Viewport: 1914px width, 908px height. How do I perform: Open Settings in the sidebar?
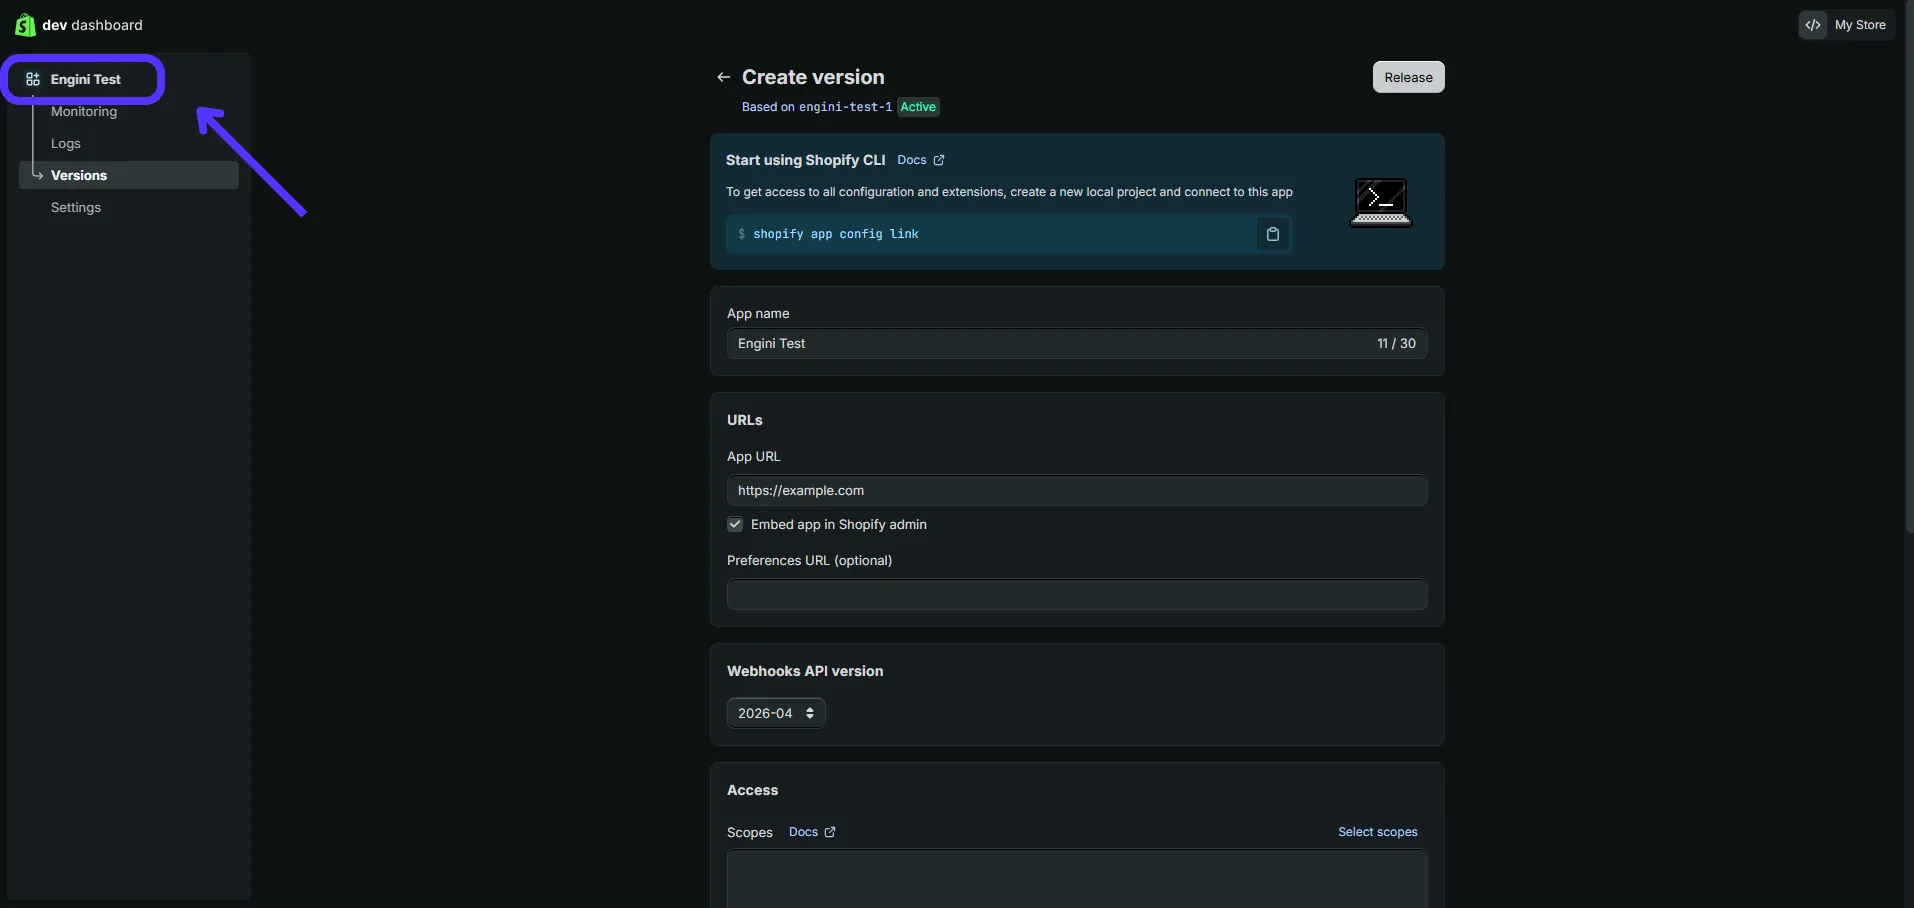76,207
